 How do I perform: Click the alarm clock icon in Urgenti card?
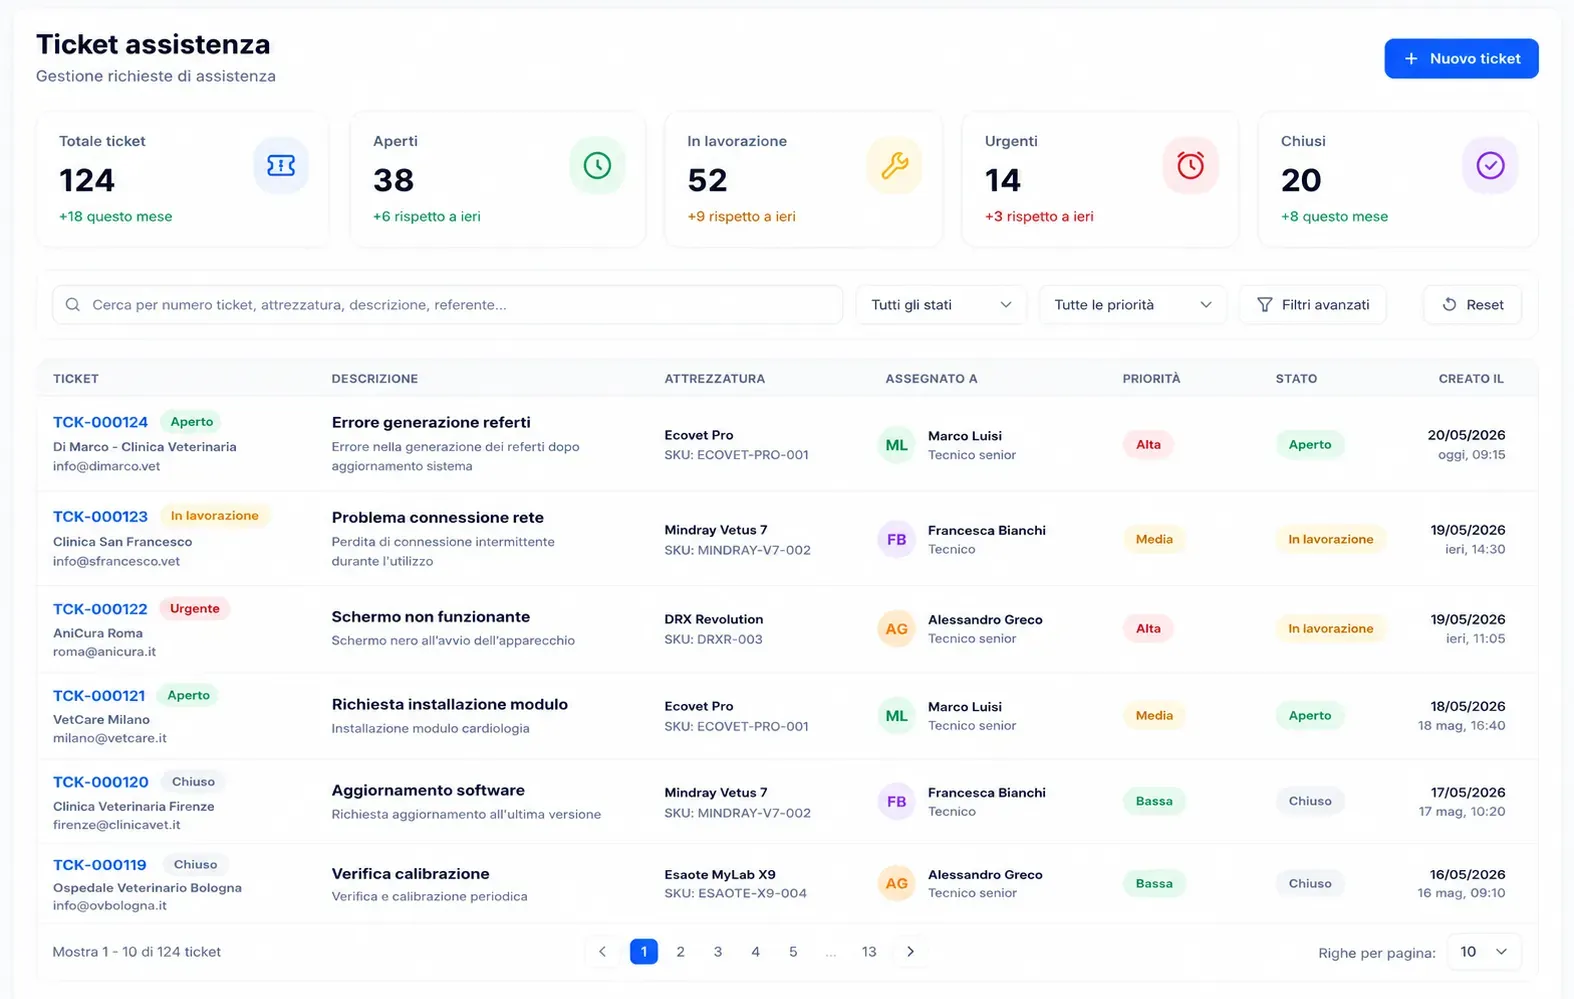(1190, 165)
